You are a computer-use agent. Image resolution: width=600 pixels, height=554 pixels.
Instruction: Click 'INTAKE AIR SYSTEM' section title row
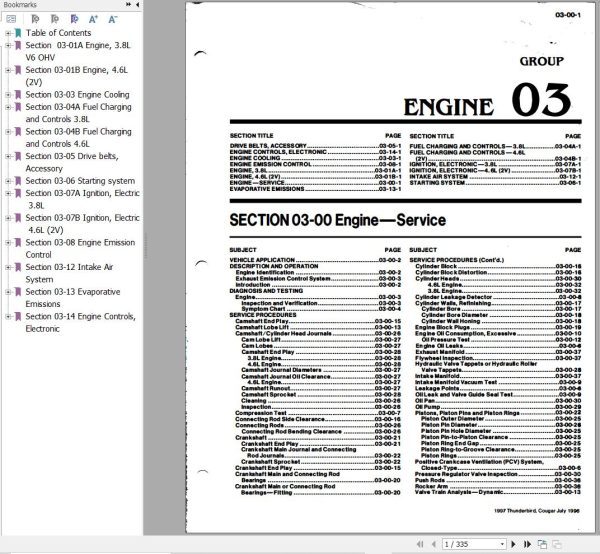(495, 177)
